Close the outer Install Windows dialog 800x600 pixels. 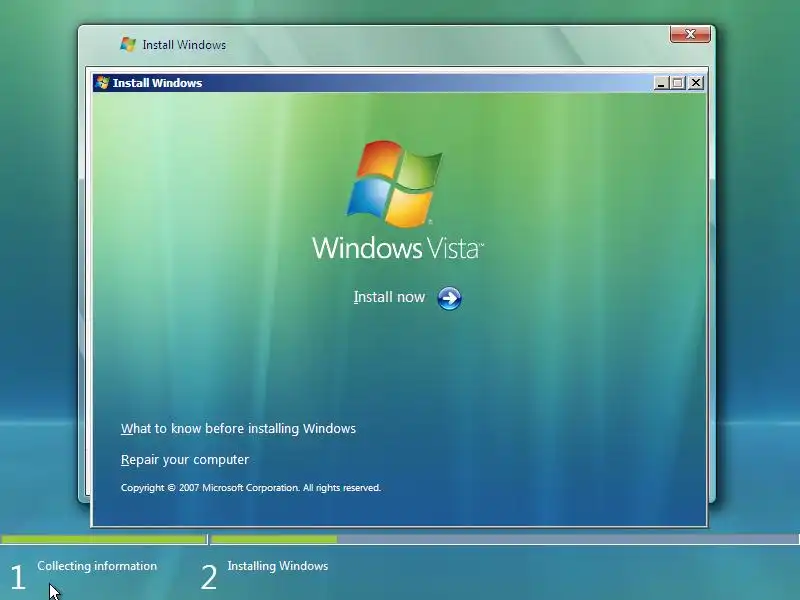[690, 34]
